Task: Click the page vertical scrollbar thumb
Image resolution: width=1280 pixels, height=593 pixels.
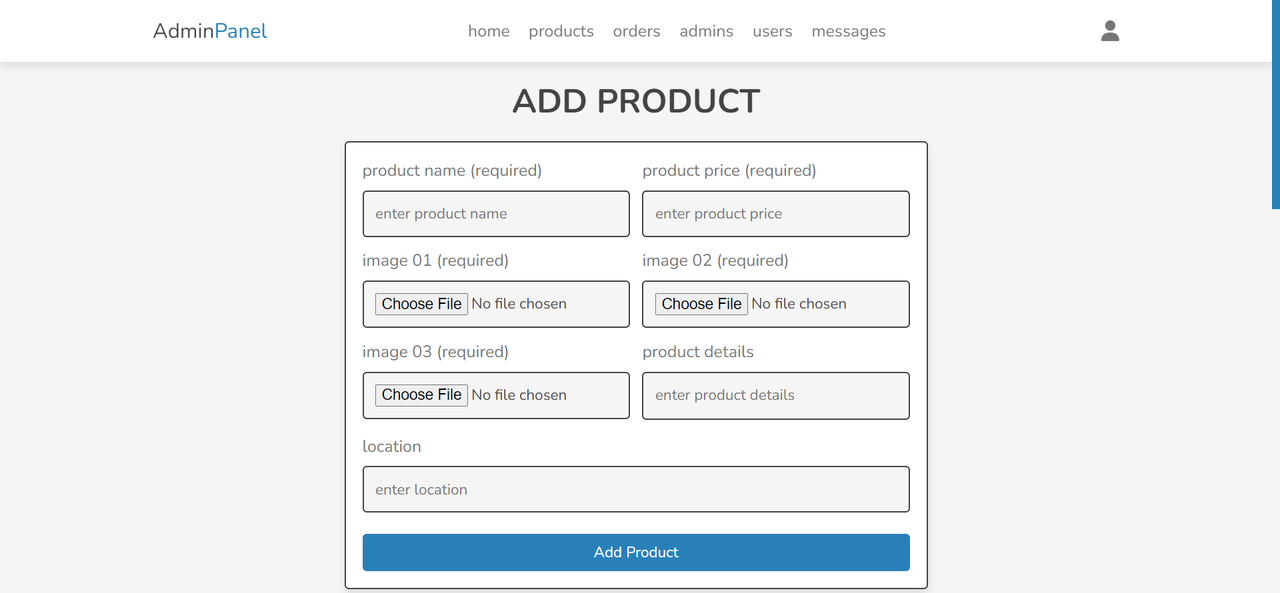Action: point(1276,104)
